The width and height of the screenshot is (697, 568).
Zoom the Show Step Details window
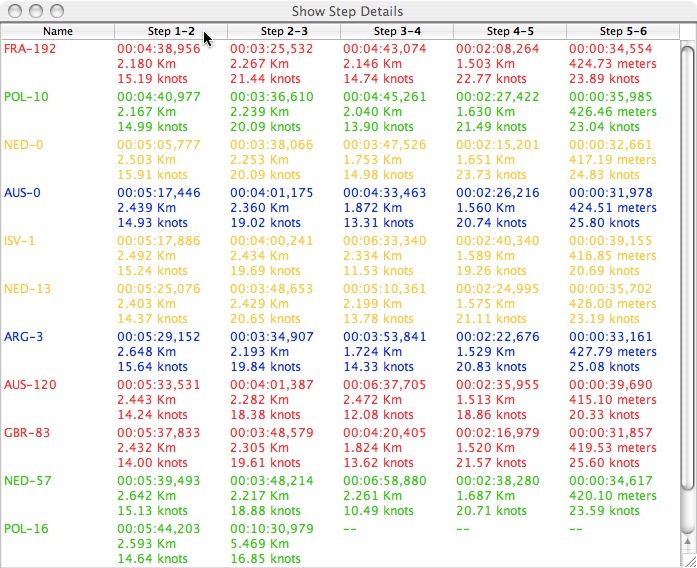[x=57, y=11]
